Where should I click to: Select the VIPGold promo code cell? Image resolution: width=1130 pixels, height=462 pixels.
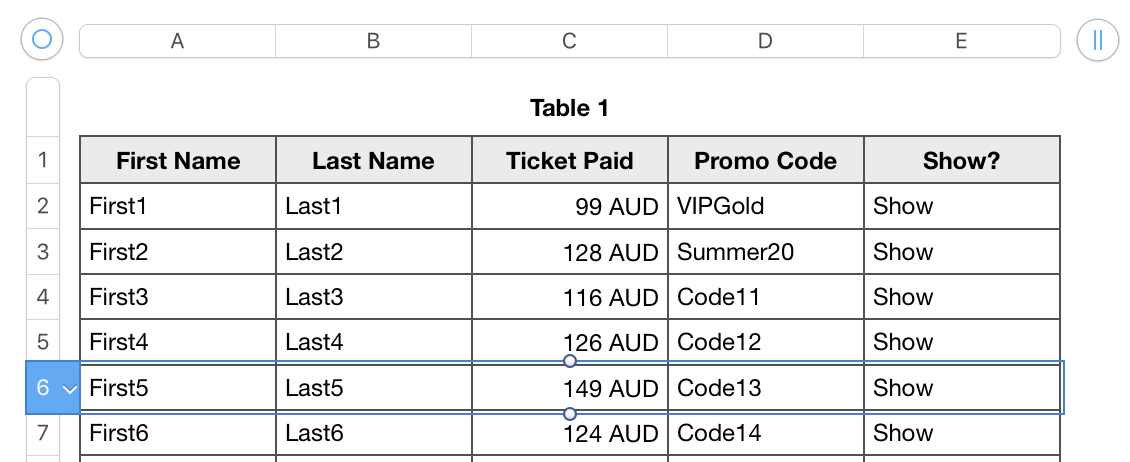(x=765, y=207)
